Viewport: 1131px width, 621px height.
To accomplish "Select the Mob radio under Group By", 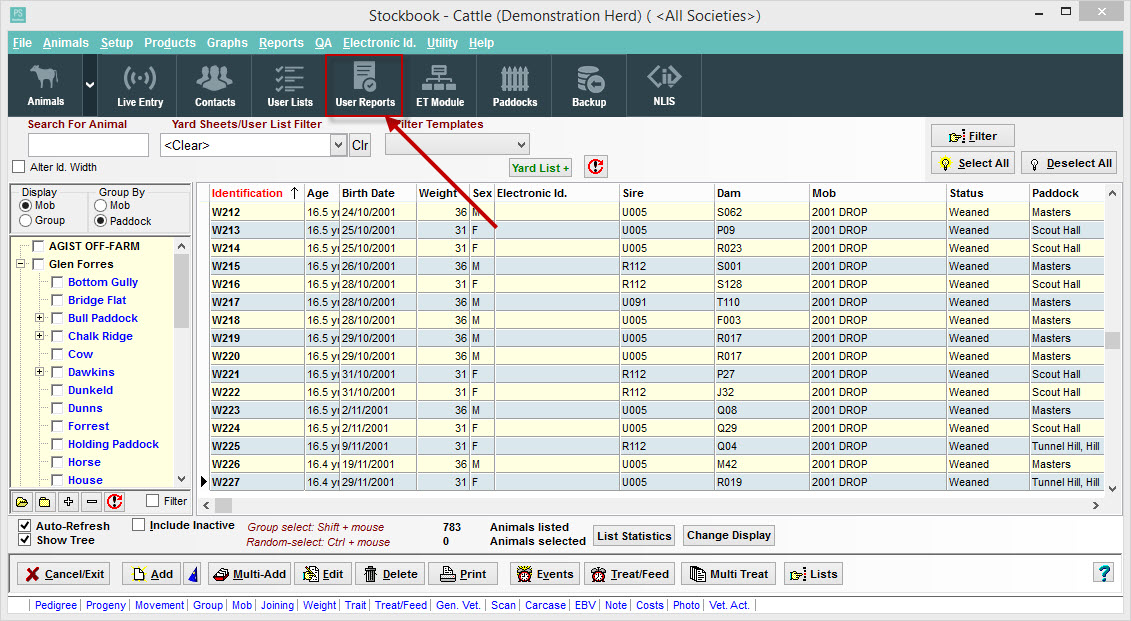I will point(100,206).
